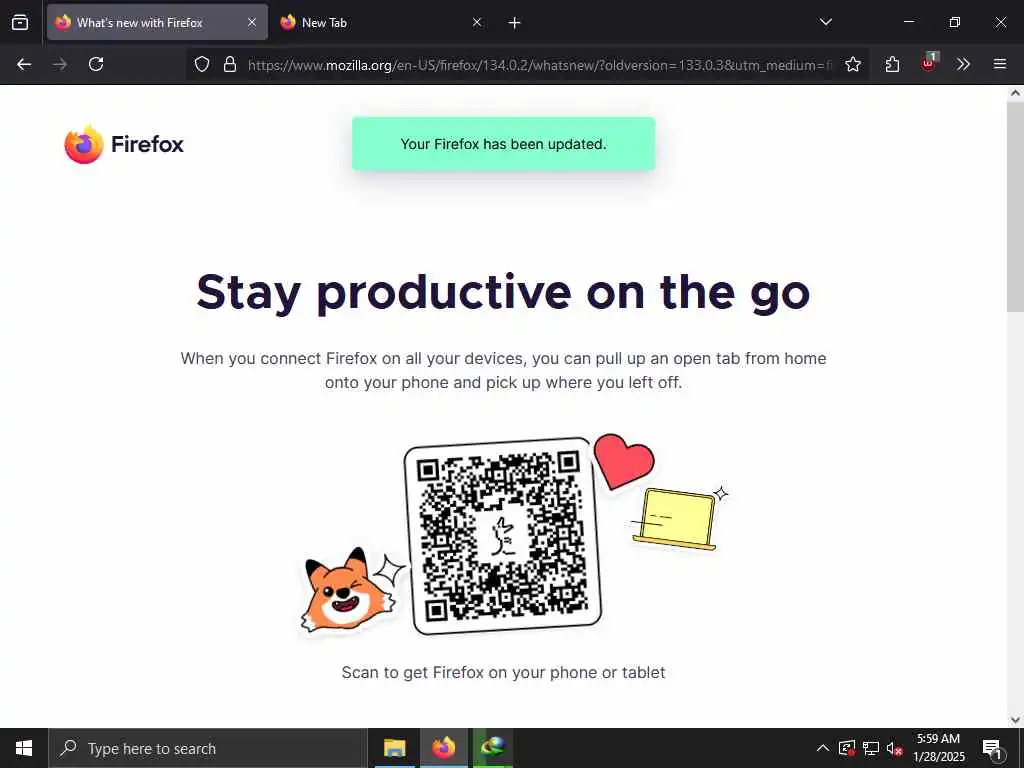Click the Firefox taskbar icon
Image resolution: width=1024 pixels, height=768 pixels.
tap(443, 748)
